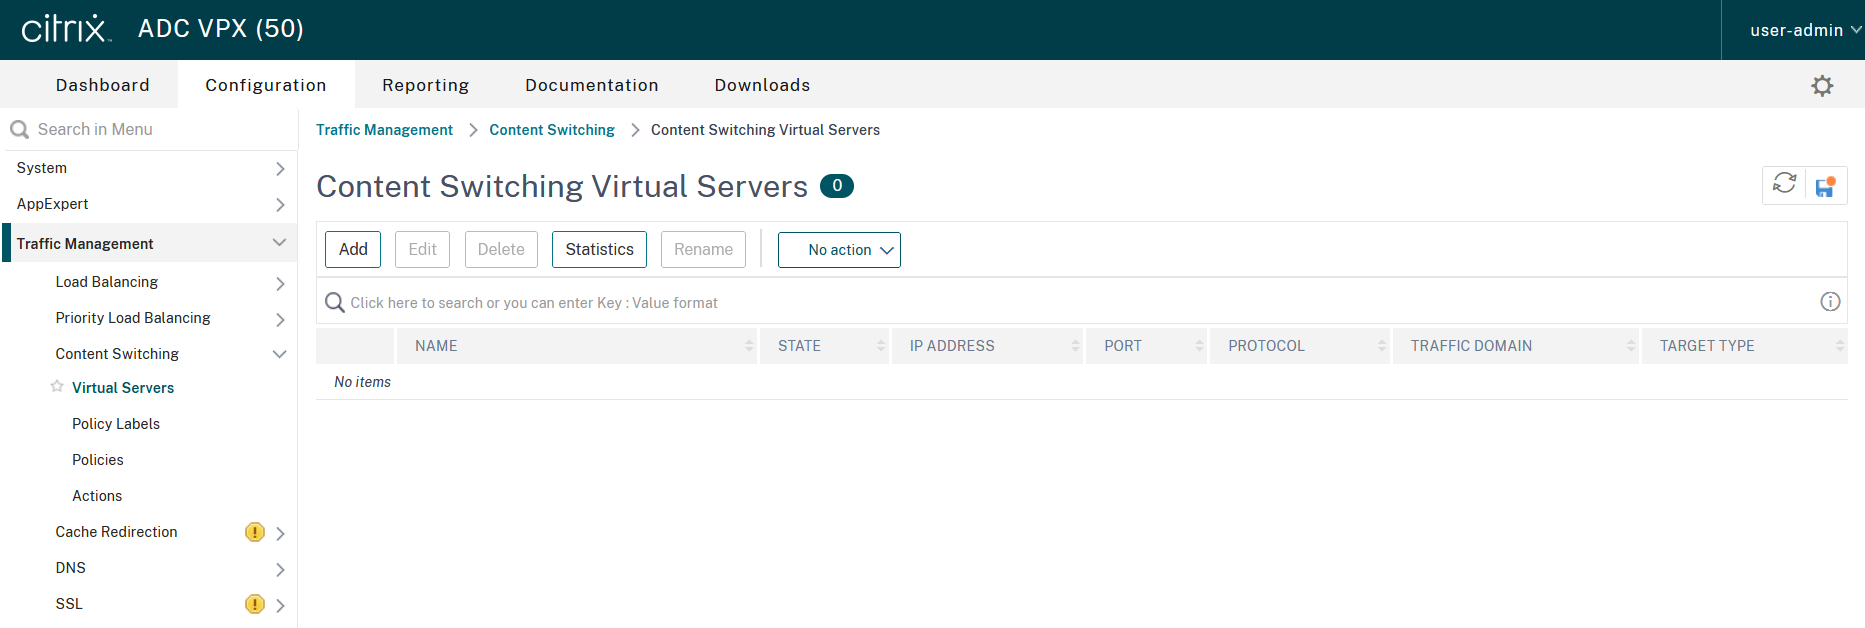Image resolution: width=1865 pixels, height=628 pixels.
Task: Switch to the Dashboard tab
Action: point(103,85)
